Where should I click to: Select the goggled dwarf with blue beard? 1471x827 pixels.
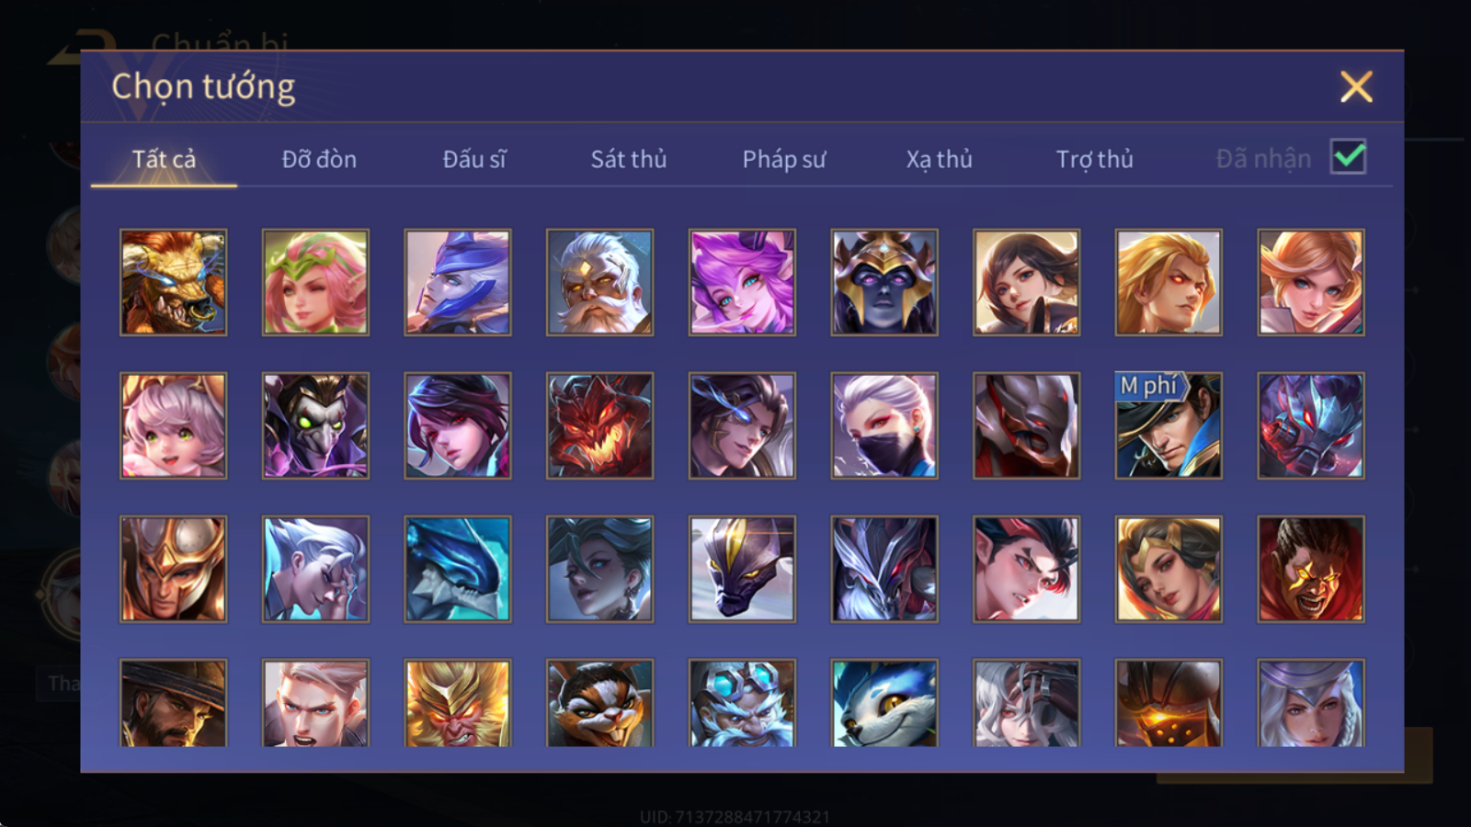pyautogui.click(x=742, y=702)
